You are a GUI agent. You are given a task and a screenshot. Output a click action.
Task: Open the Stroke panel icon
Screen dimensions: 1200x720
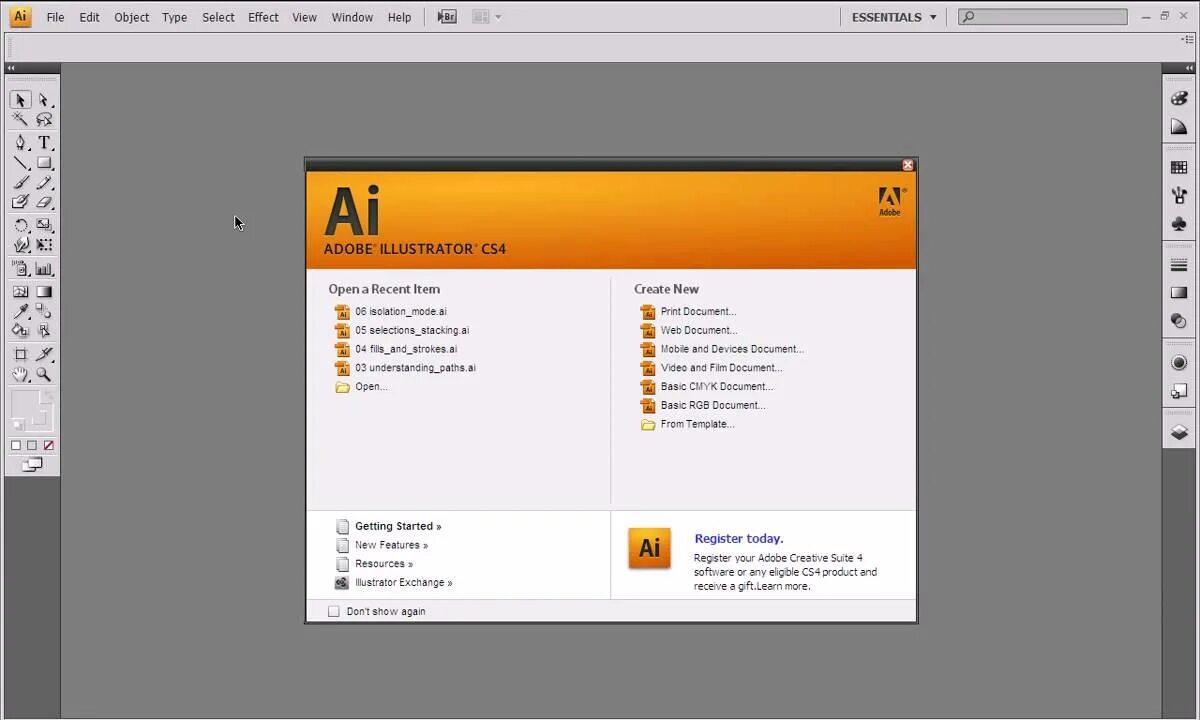click(x=1179, y=265)
